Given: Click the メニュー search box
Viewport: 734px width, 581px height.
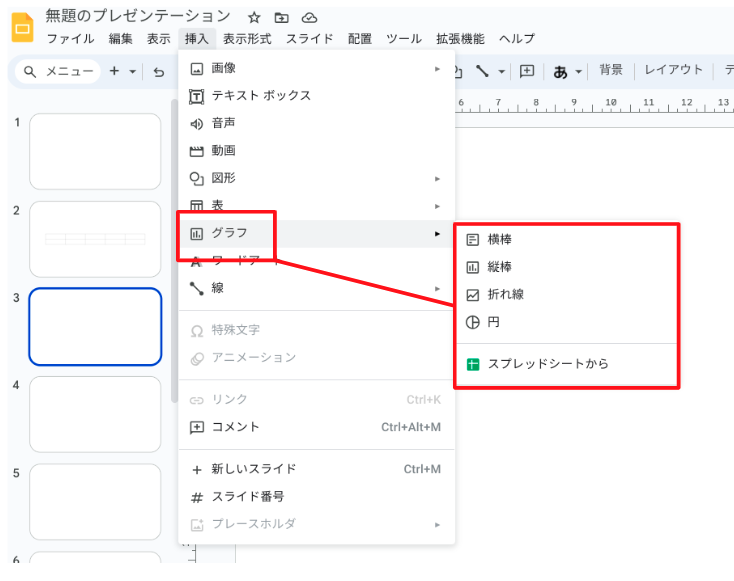Looking at the screenshot, I should coord(59,72).
